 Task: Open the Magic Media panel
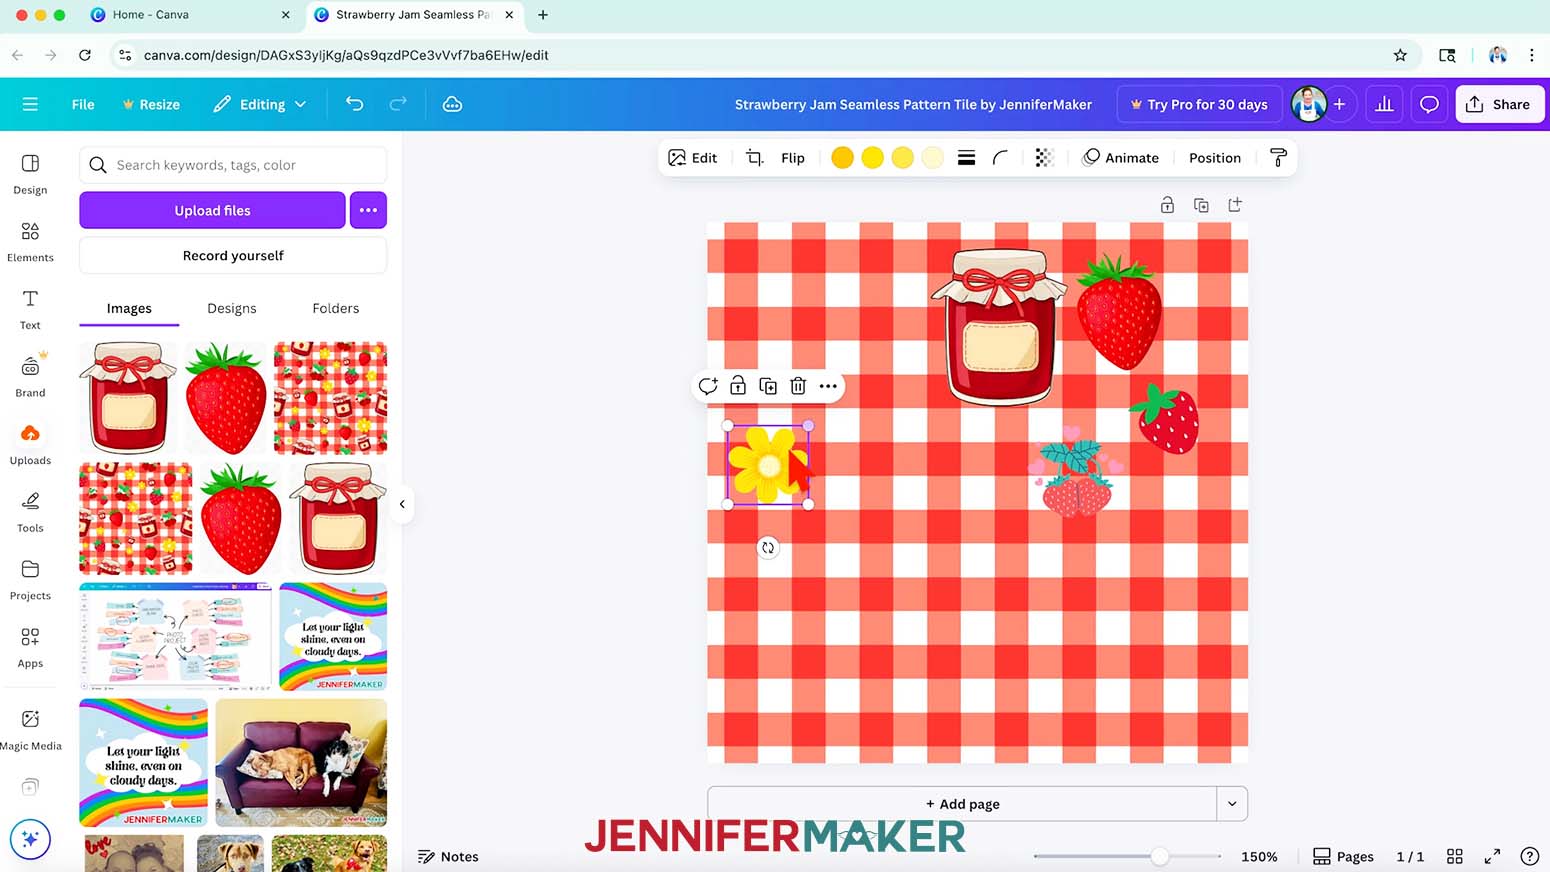pos(30,730)
